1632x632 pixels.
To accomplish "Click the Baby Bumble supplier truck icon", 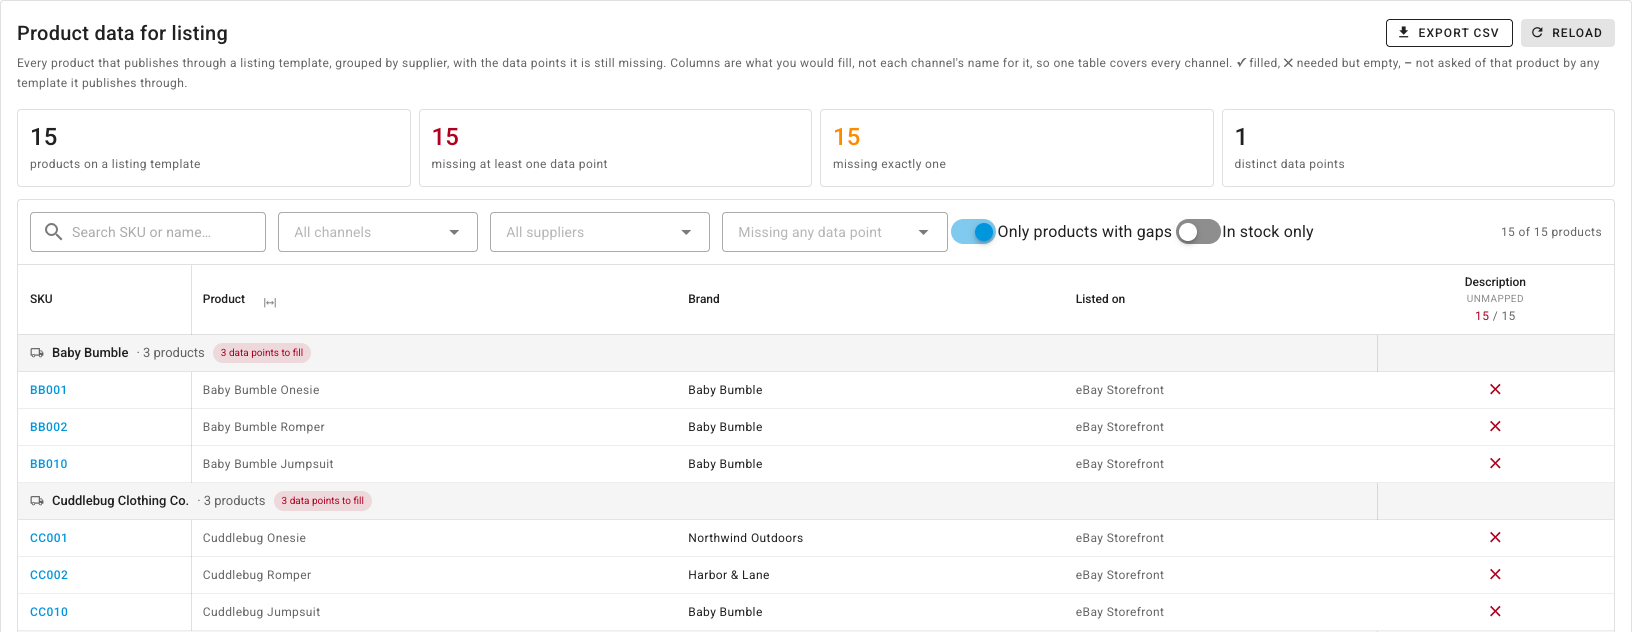I will click(x=37, y=353).
